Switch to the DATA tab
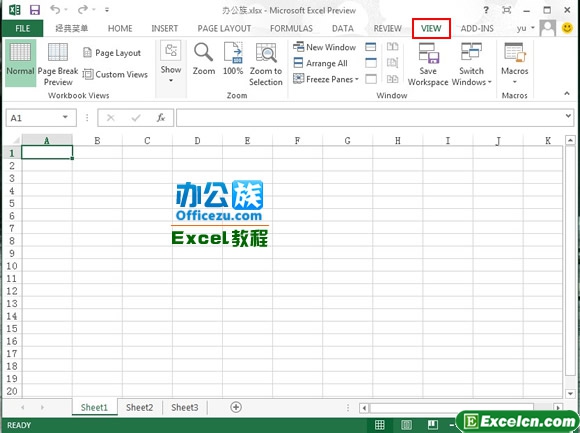 (343, 28)
